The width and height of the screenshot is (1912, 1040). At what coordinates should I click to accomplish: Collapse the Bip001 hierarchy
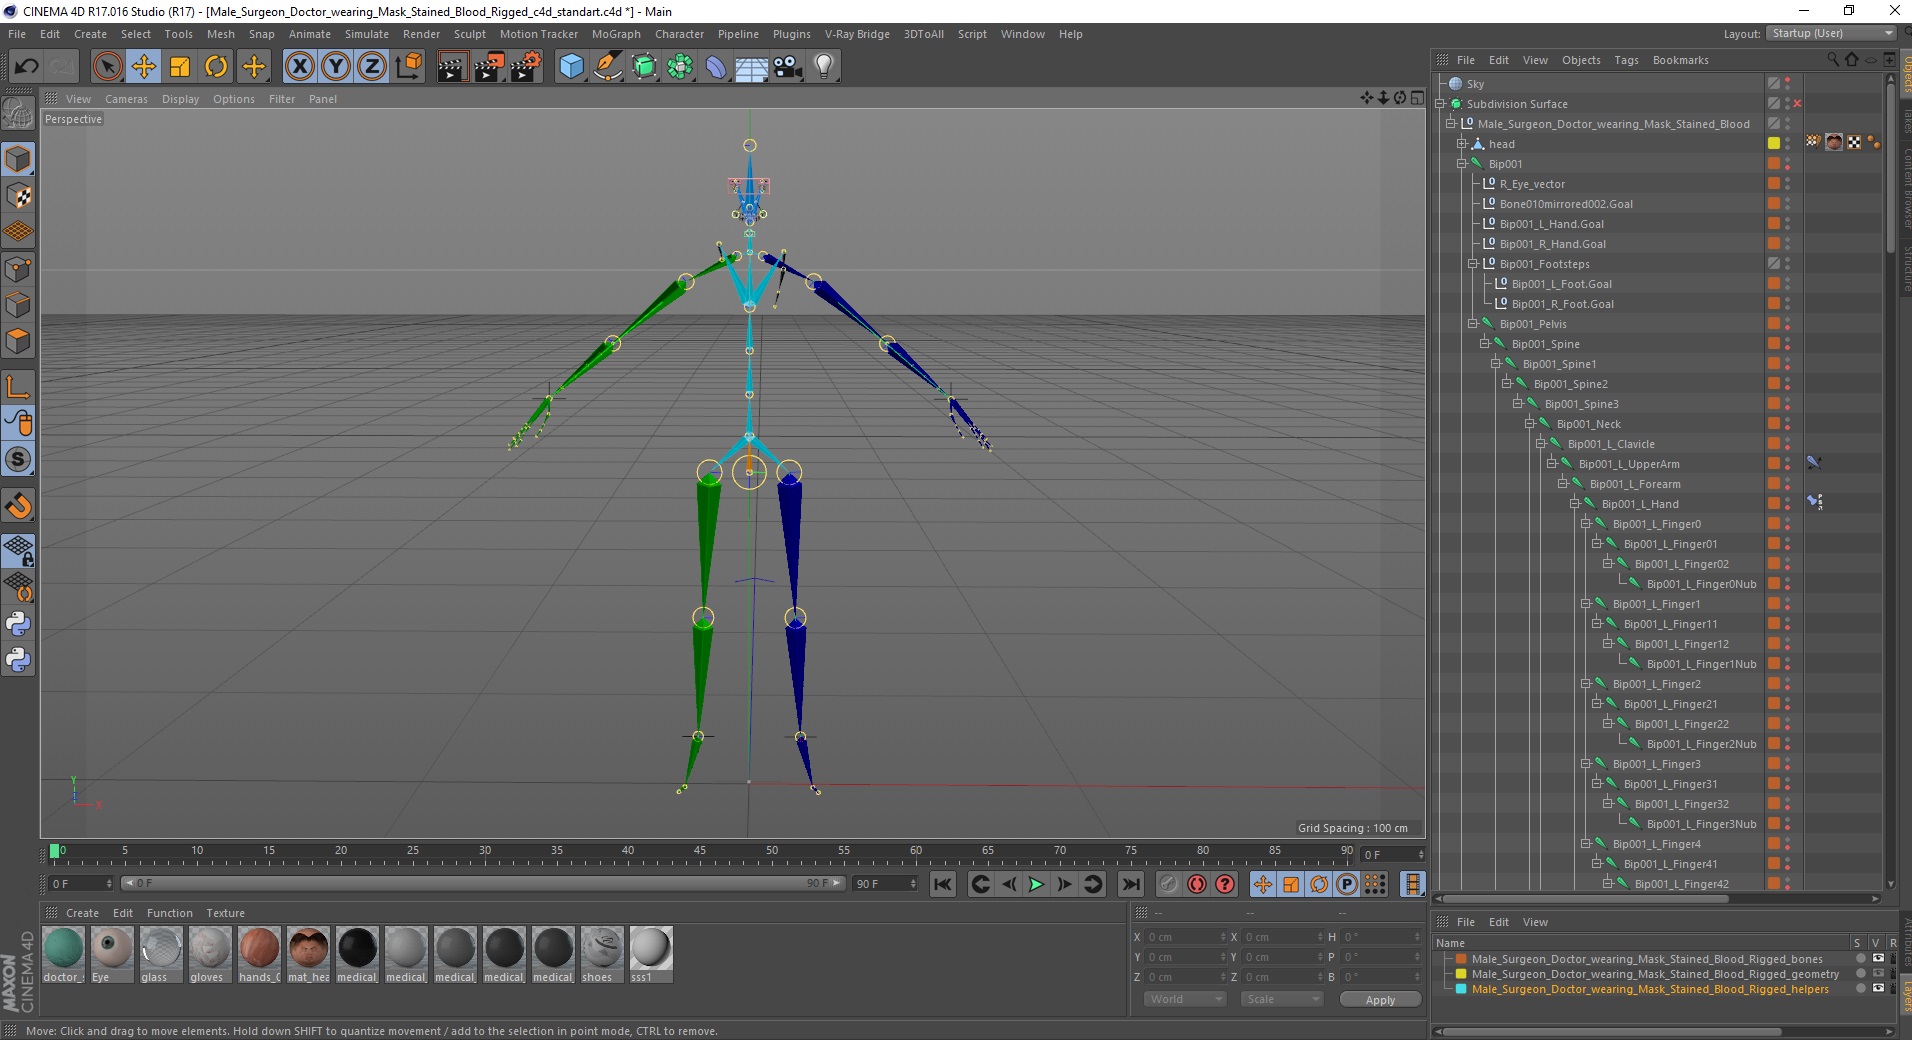click(x=1461, y=164)
